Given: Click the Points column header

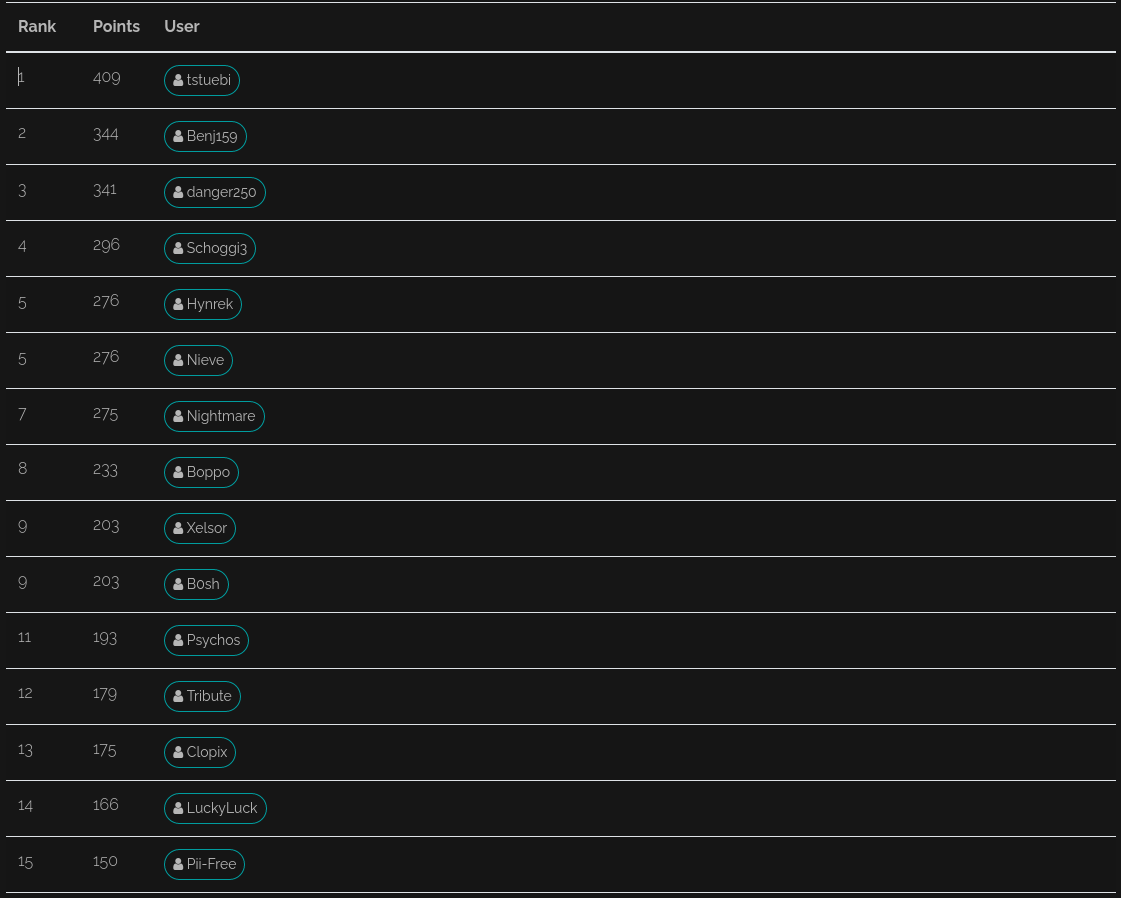Looking at the screenshot, I should click(x=116, y=26).
